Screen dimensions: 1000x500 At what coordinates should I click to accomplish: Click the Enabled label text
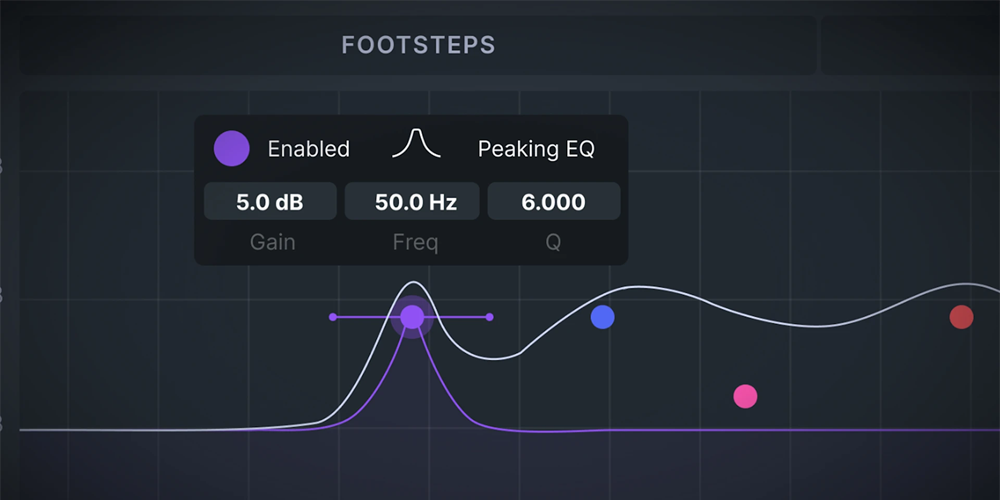tap(309, 149)
